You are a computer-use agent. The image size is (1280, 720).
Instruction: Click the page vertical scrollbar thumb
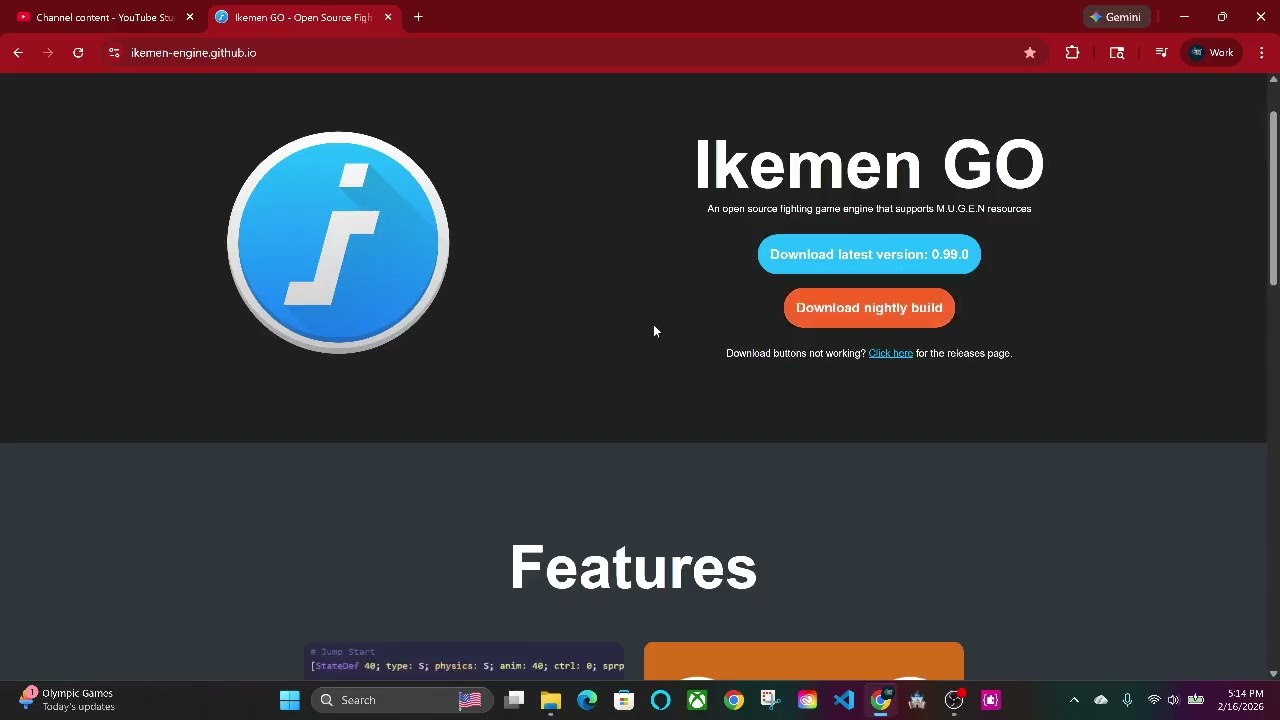coord(1273,198)
